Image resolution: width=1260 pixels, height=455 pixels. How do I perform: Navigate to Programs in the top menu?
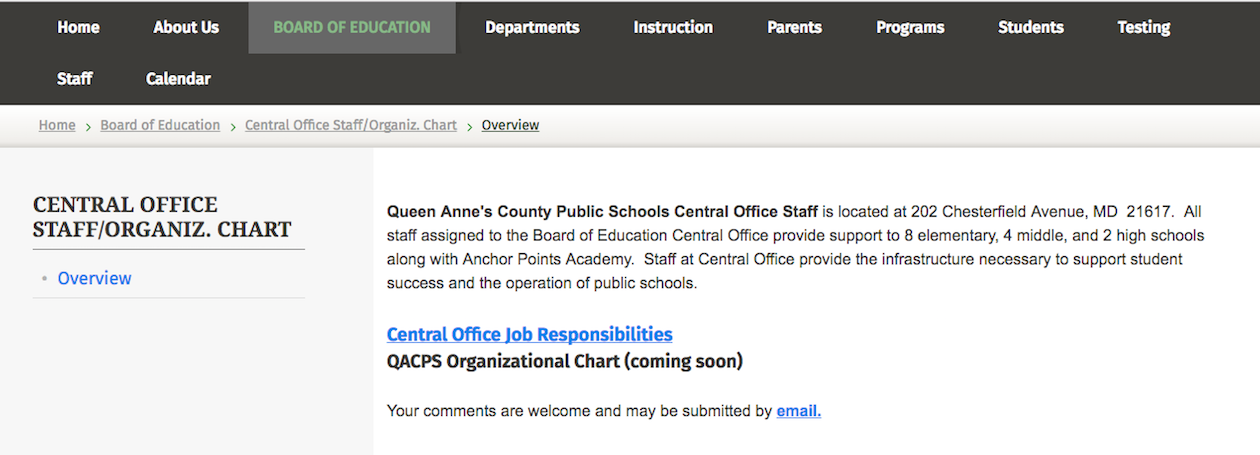(x=910, y=28)
